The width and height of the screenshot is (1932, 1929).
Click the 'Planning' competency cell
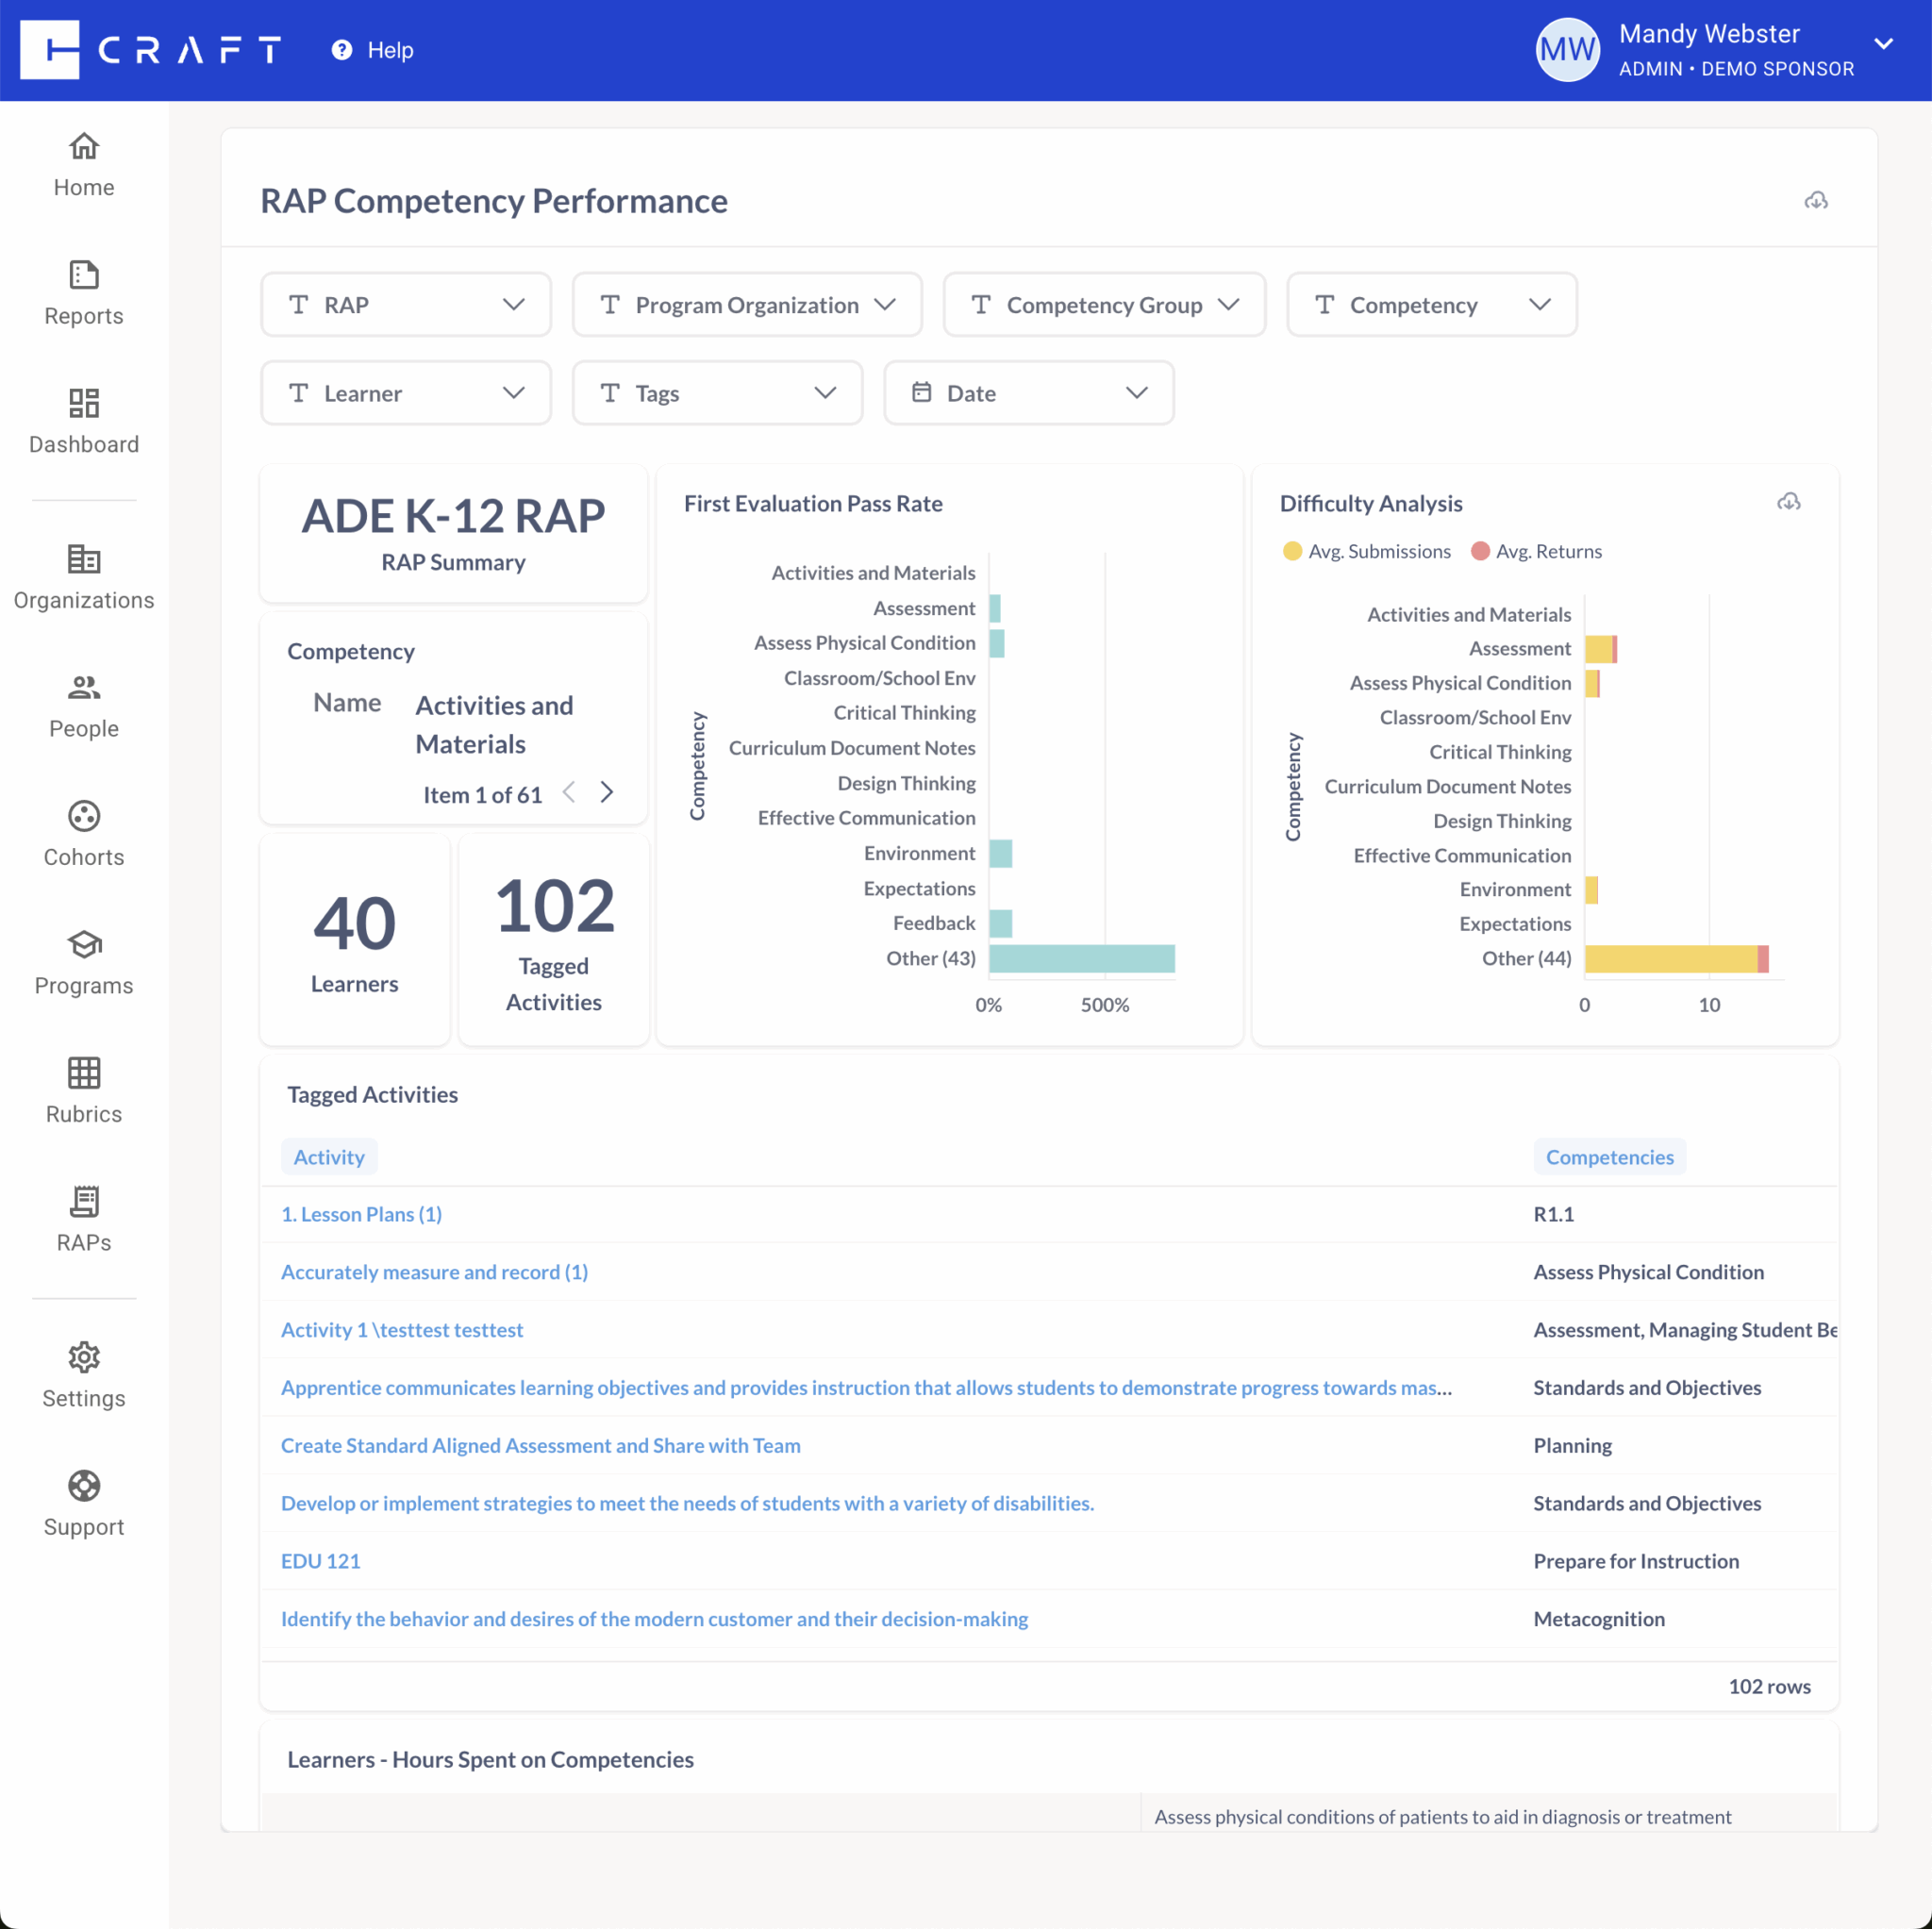(1572, 1446)
